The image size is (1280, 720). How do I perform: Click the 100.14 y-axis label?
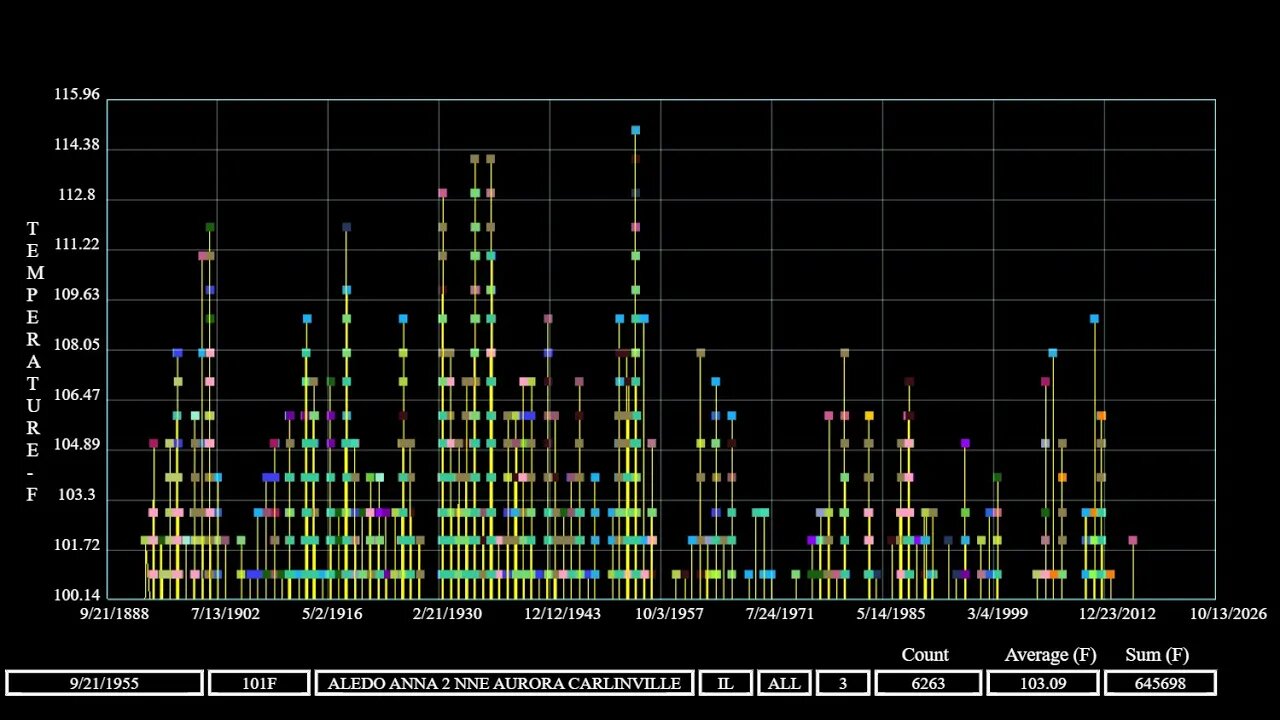77,595
